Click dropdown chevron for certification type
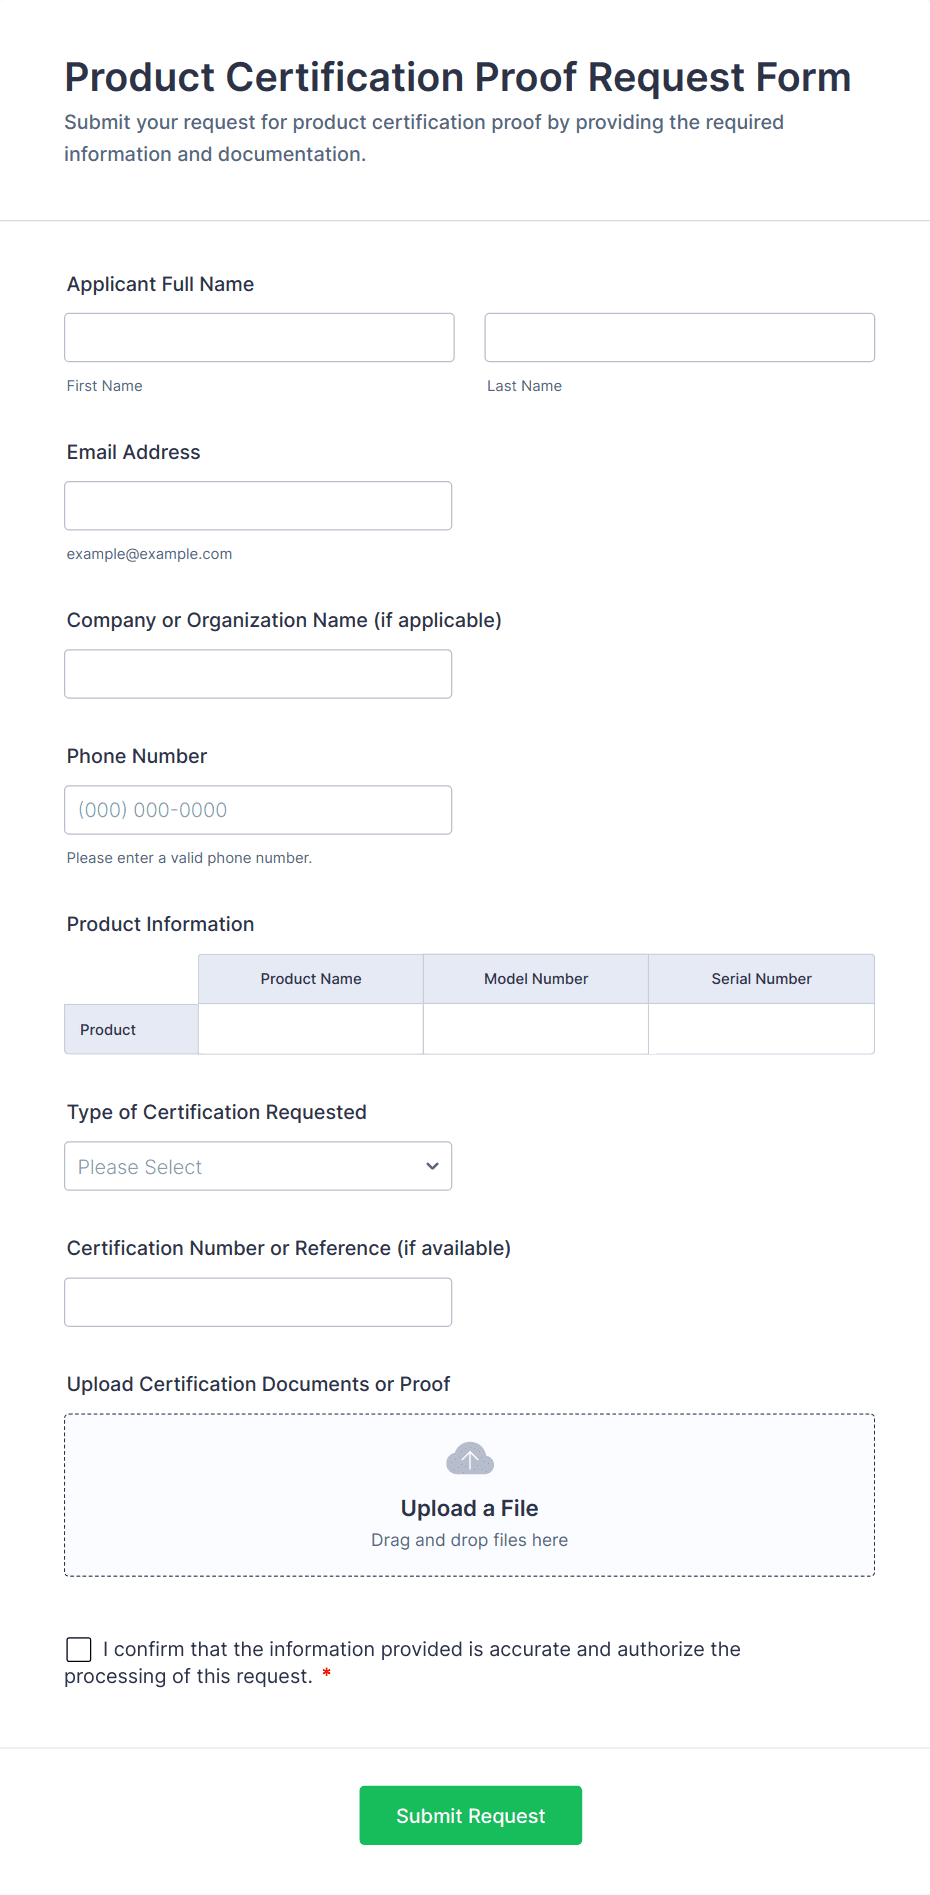Image resolution: width=930 pixels, height=1895 pixels. click(x=432, y=1166)
